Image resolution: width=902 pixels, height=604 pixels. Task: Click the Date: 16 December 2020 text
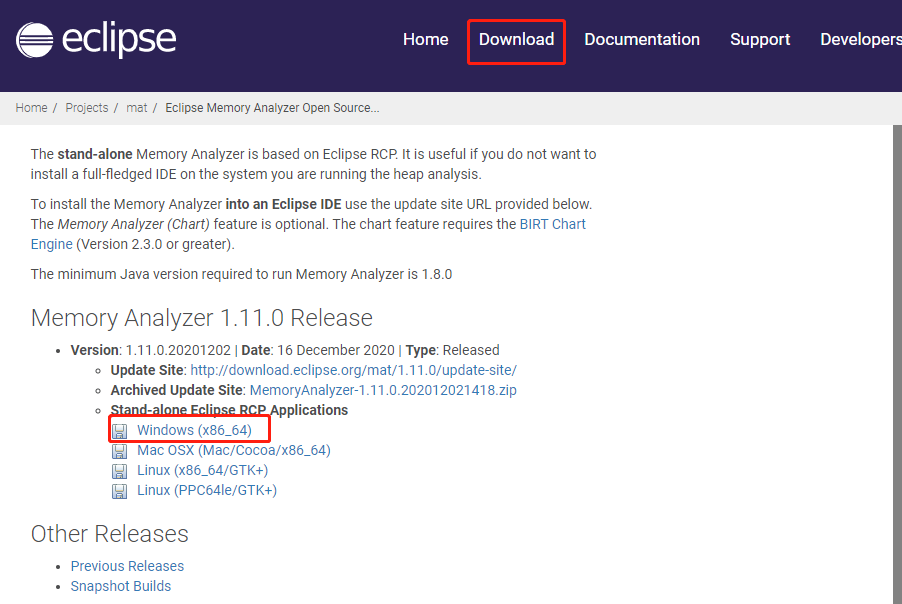318,350
